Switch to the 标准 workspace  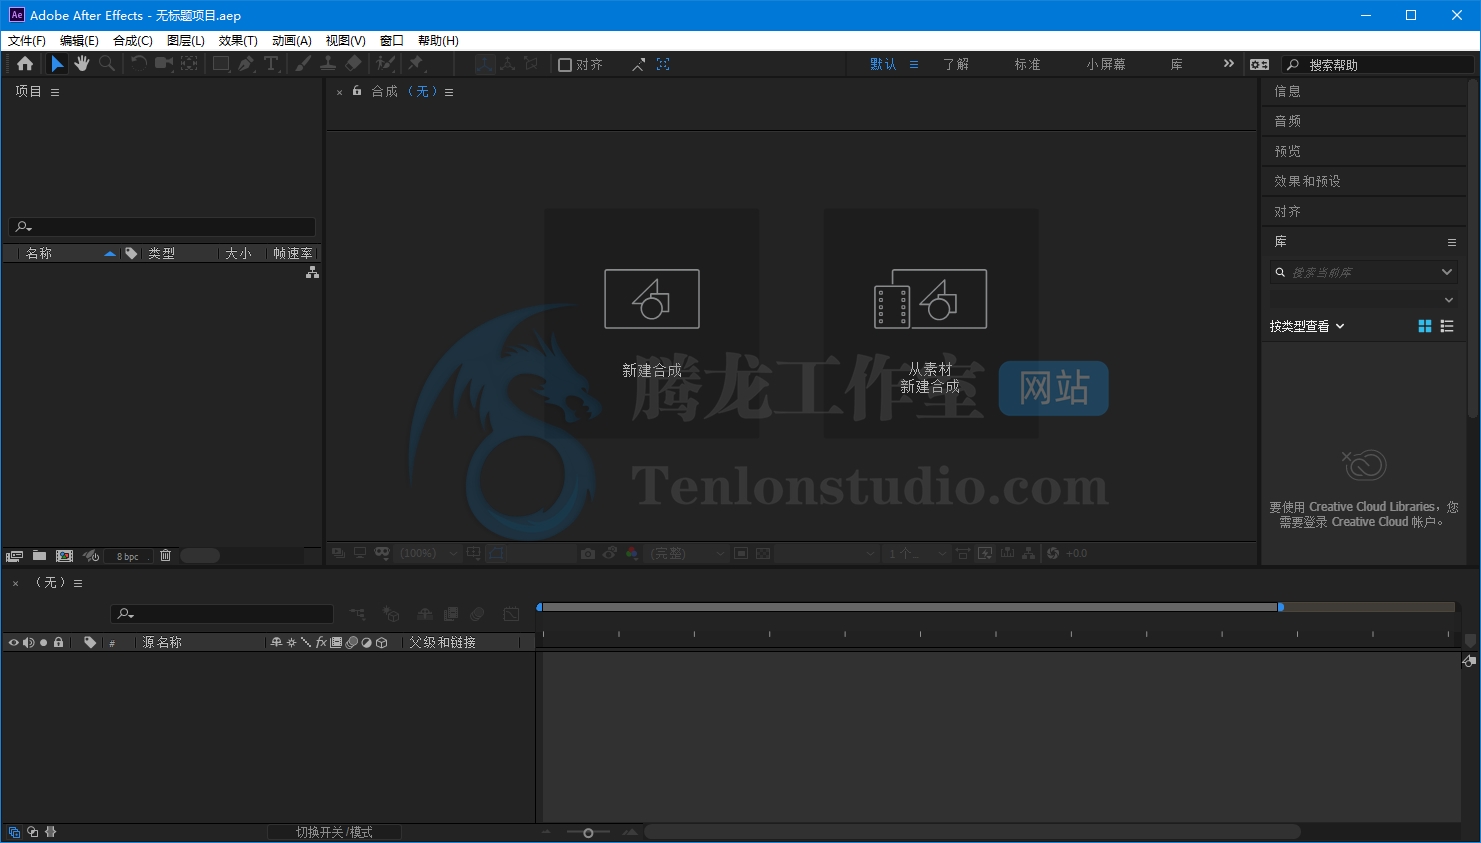tap(1028, 64)
